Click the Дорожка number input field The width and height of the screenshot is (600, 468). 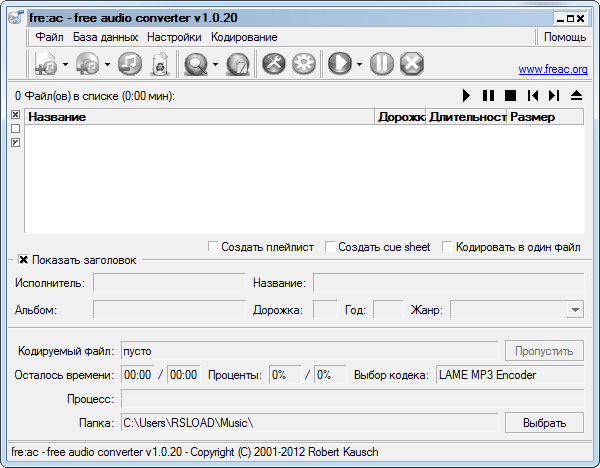(x=325, y=310)
